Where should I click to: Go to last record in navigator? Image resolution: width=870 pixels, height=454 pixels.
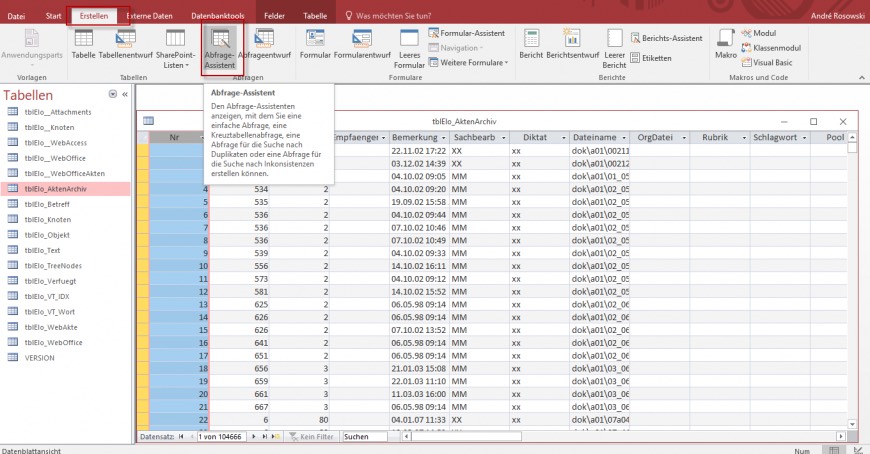click(265, 437)
